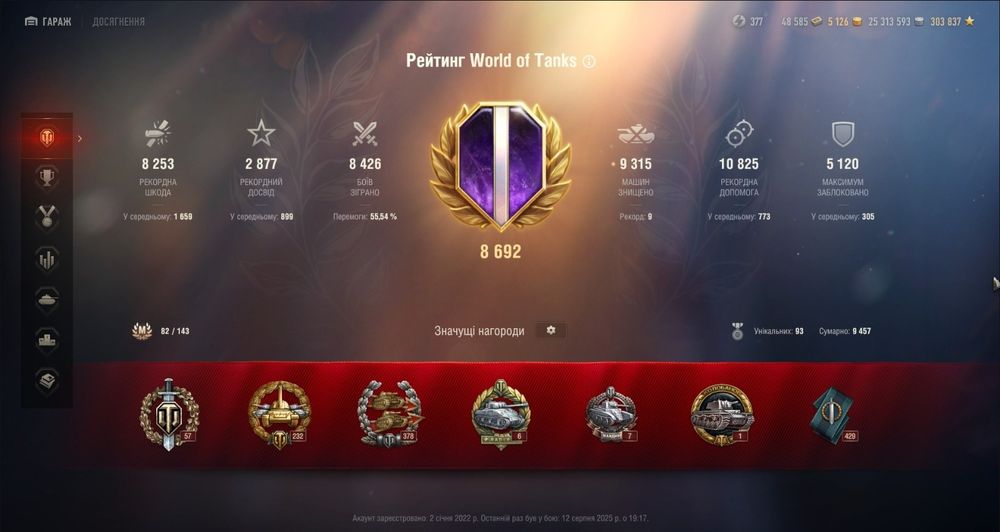
Task: Open the mastery badges 82 / 143 counter
Action: click(x=161, y=331)
